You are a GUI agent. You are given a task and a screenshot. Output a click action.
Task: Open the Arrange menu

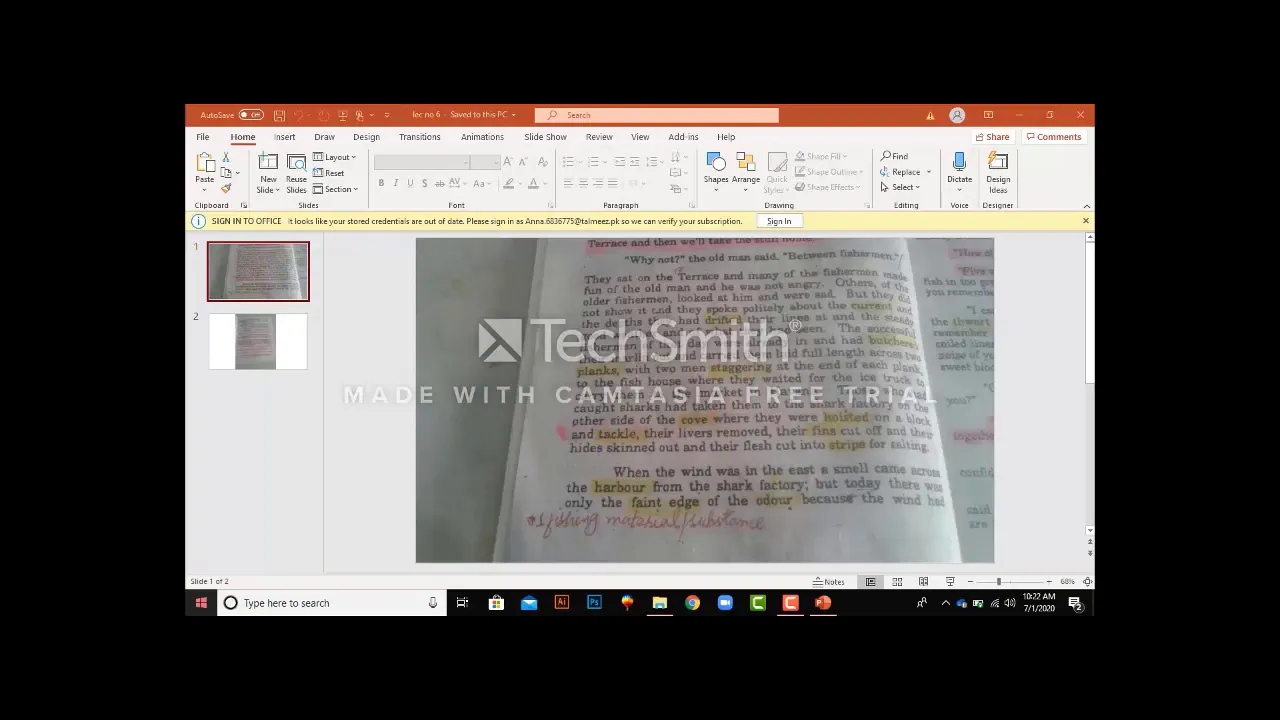pyautogui.click(x=746, y=172)
